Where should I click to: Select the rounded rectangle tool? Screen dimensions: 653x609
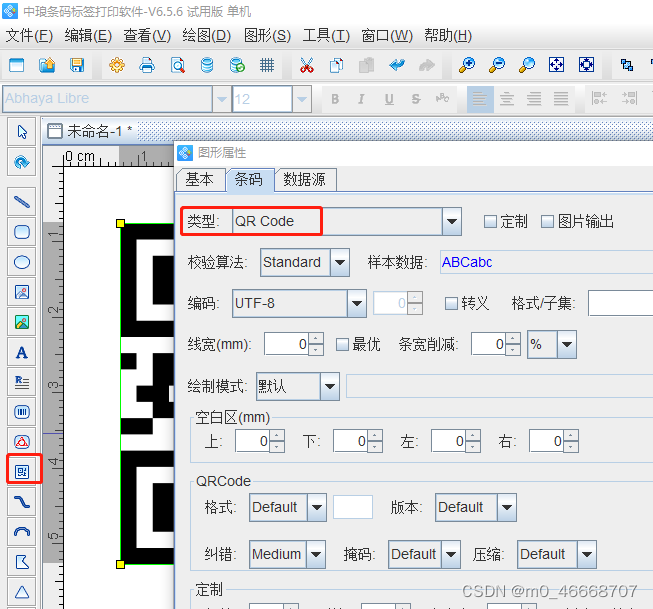coord(22,232)
